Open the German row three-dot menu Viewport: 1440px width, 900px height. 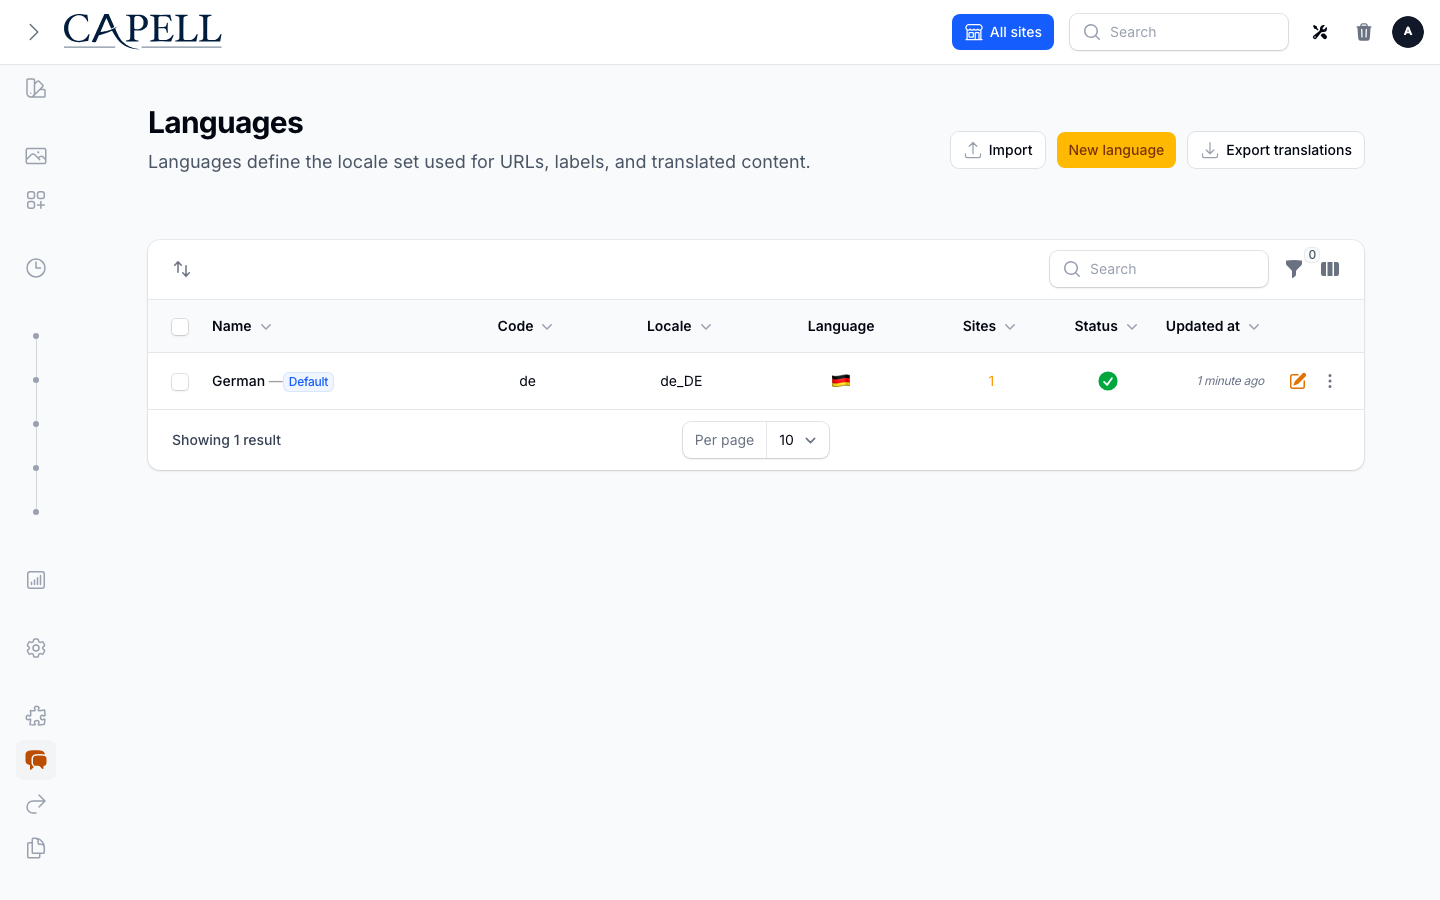tap(1330, 381)
